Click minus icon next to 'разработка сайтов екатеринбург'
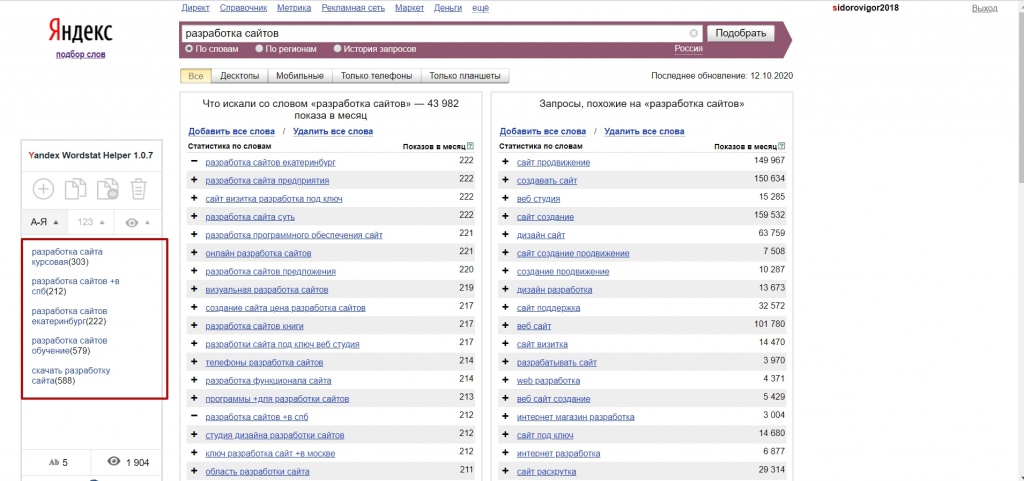The image size is (1024, 481). 194,161
